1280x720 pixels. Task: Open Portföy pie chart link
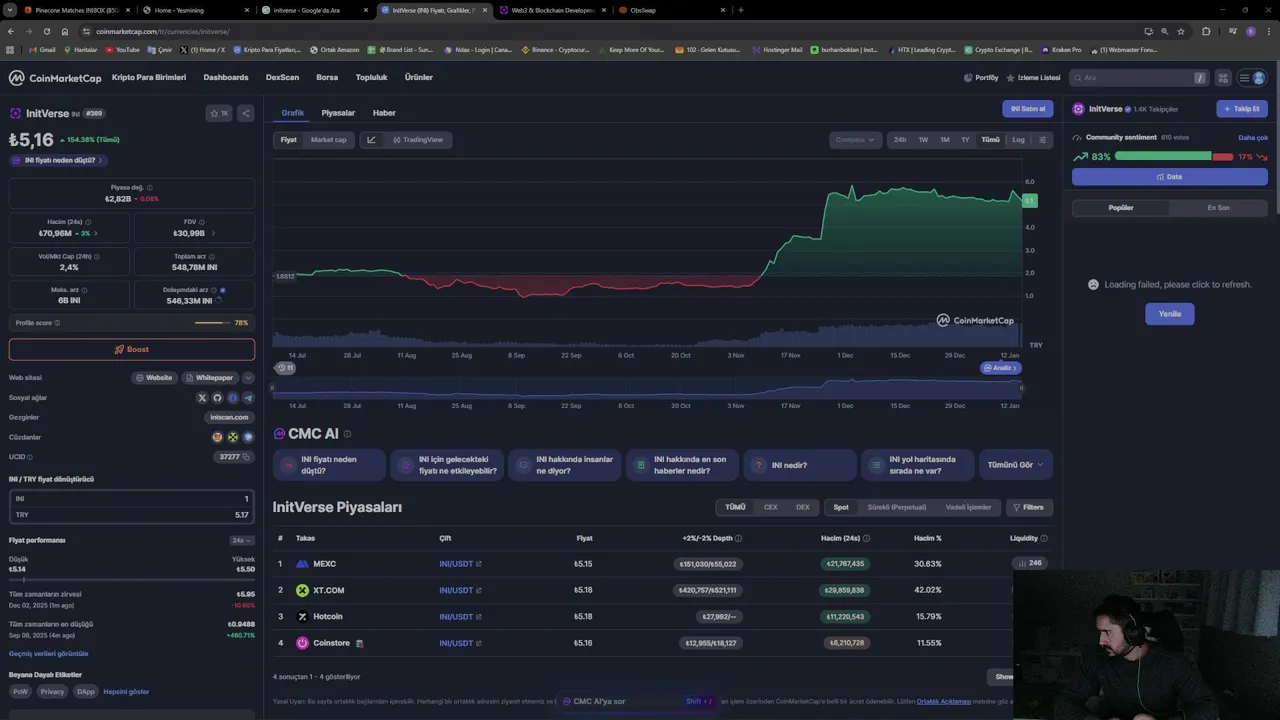[981, 78]
